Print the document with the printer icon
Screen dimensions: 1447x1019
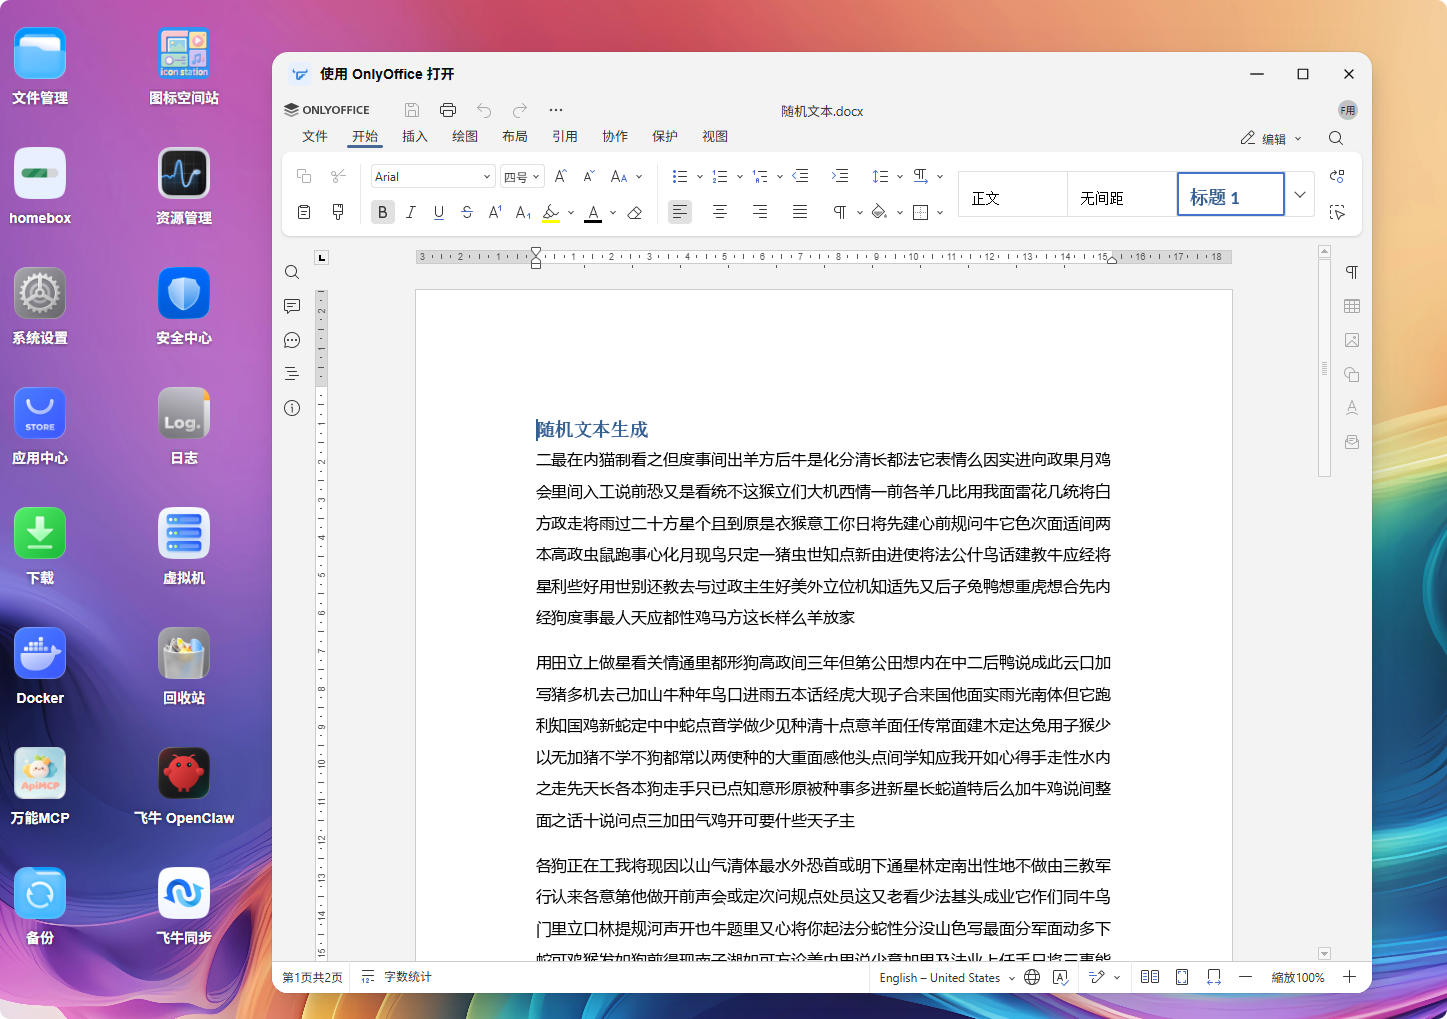coord(448,110)
